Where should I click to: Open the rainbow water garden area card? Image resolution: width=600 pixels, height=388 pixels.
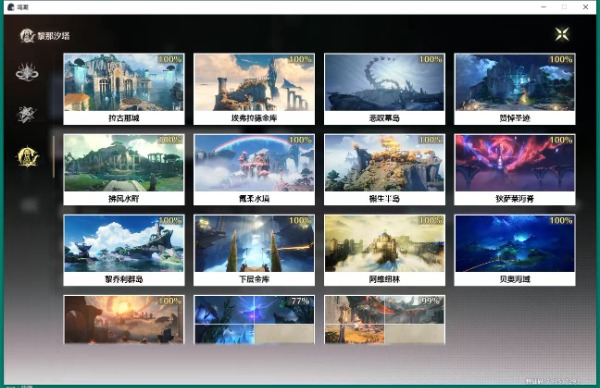(254, 170)
